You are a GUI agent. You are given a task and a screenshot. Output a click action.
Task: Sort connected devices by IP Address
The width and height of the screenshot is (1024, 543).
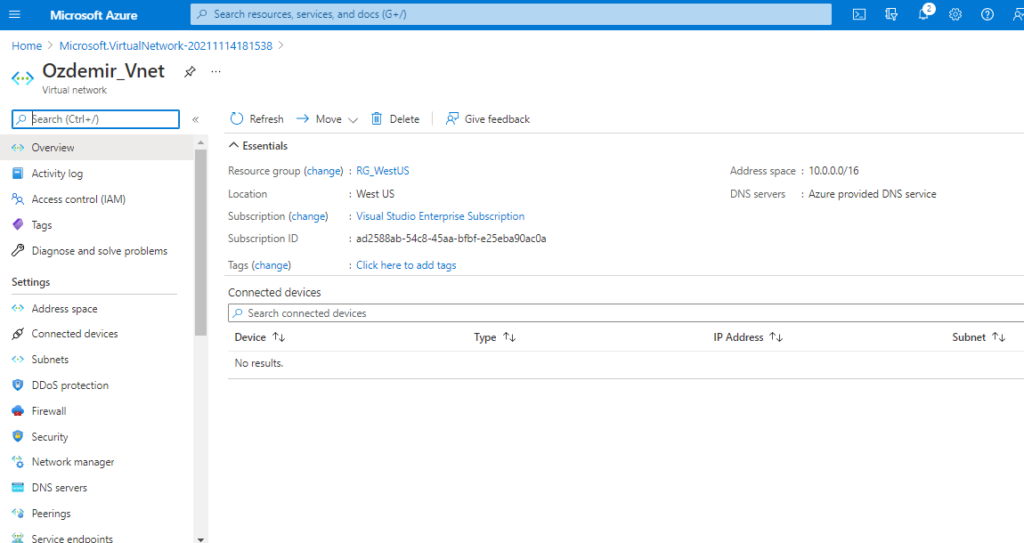coord(748,337)
